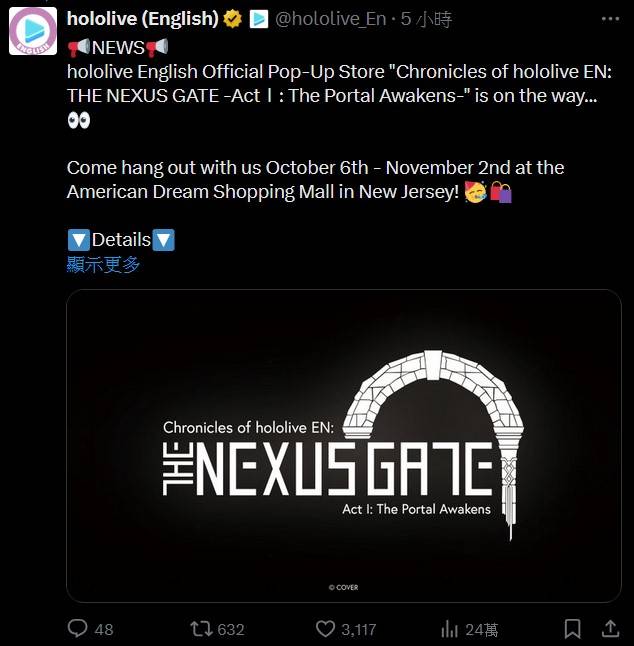634x646 pixels.
Task: Bookmark this hololive post
Action: [x=572, y=629]
